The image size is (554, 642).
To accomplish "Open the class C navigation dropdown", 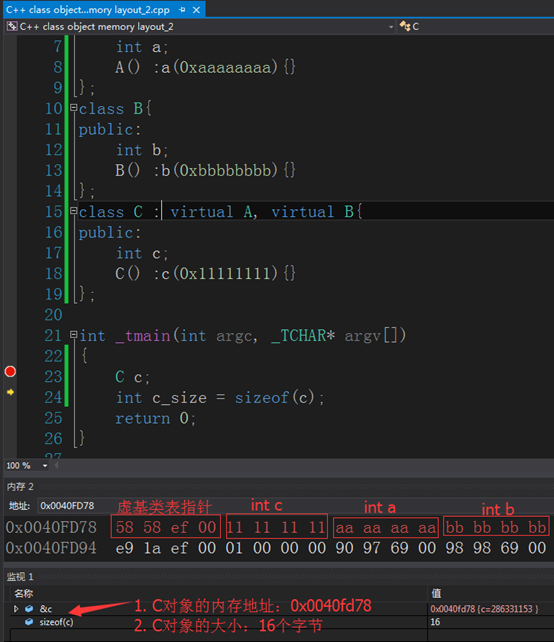I will [x=475, y=27].
